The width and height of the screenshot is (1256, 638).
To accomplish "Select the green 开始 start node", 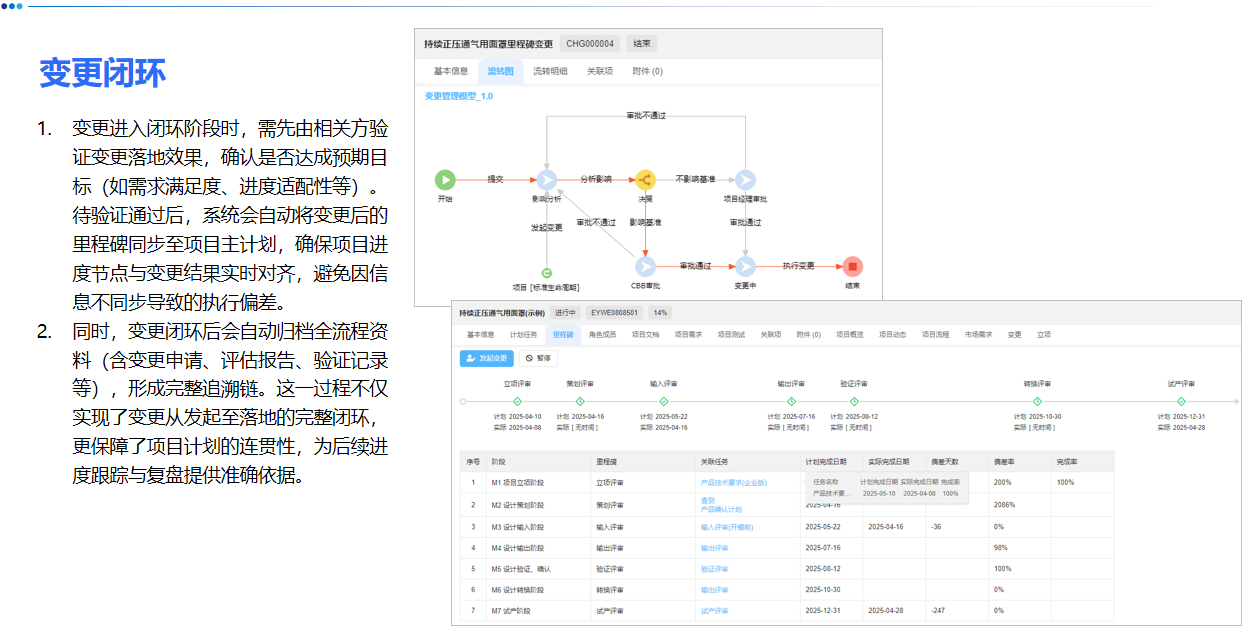I will (x=446, y=179).
